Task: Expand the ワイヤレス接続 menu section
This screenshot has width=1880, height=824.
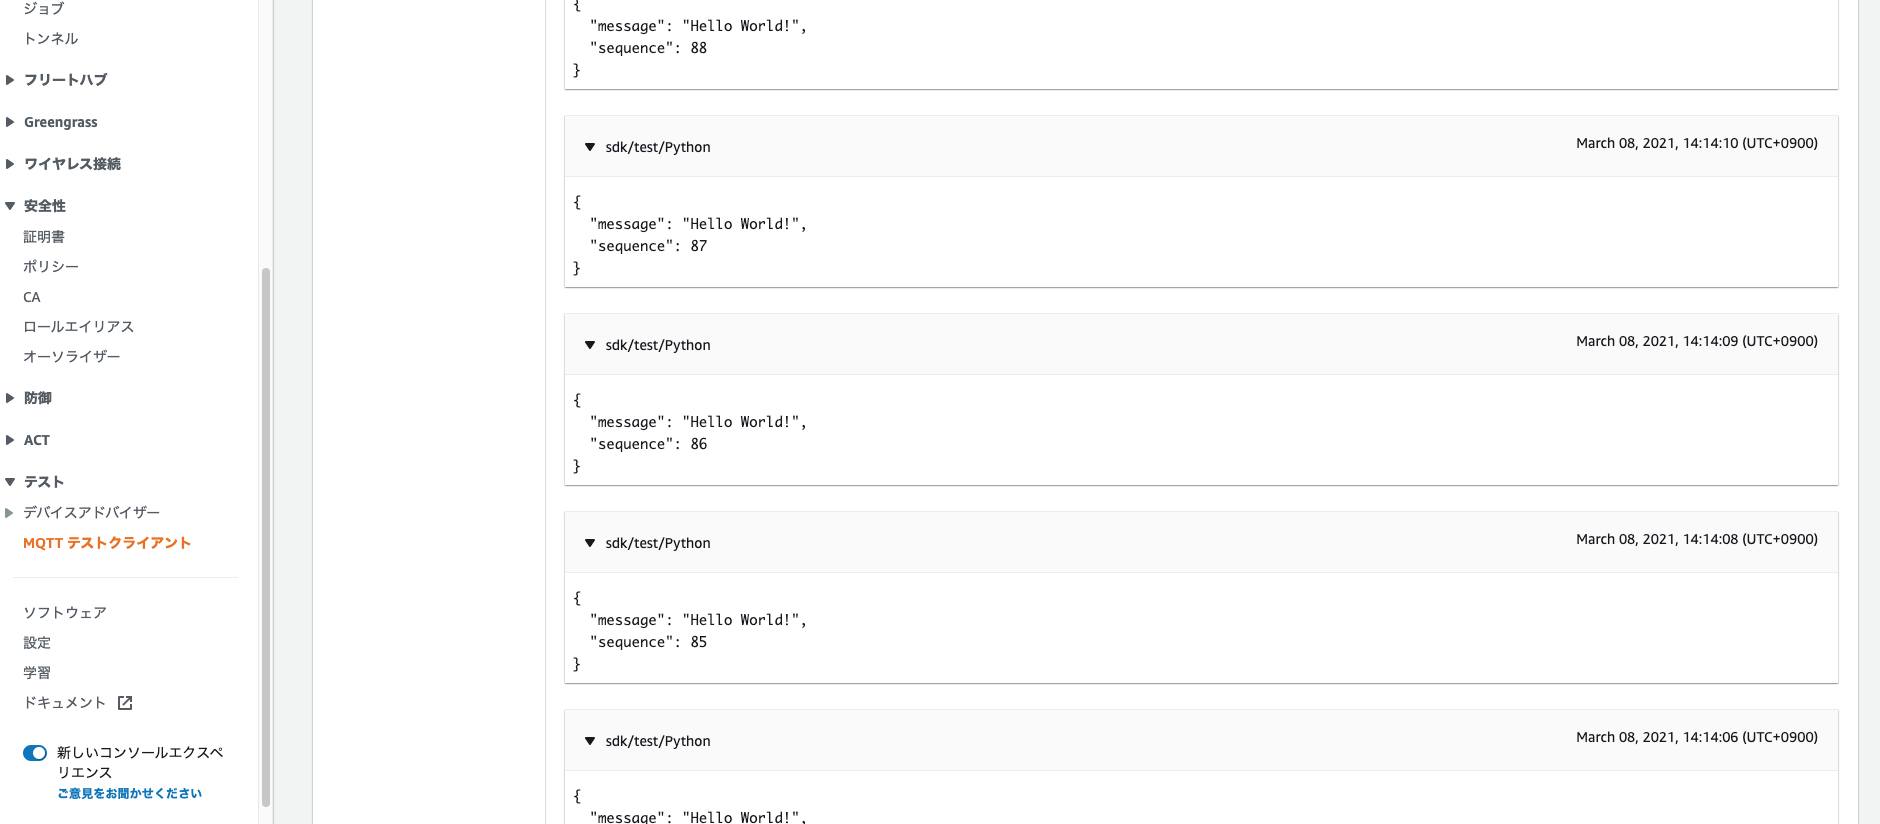Action: [10, 164]
